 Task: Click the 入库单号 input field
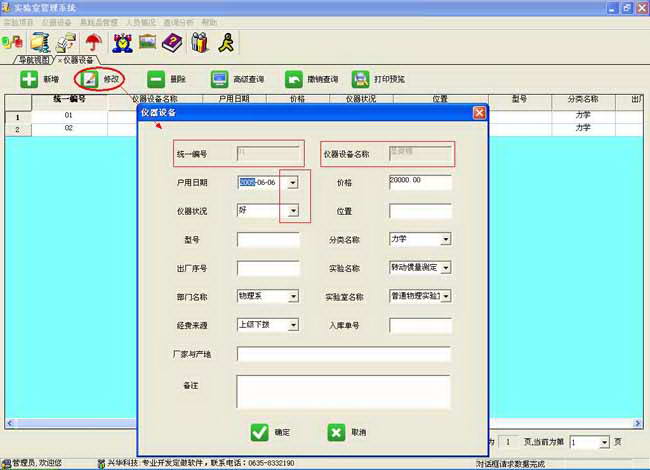pyautogui.click(x=420, y=326)
